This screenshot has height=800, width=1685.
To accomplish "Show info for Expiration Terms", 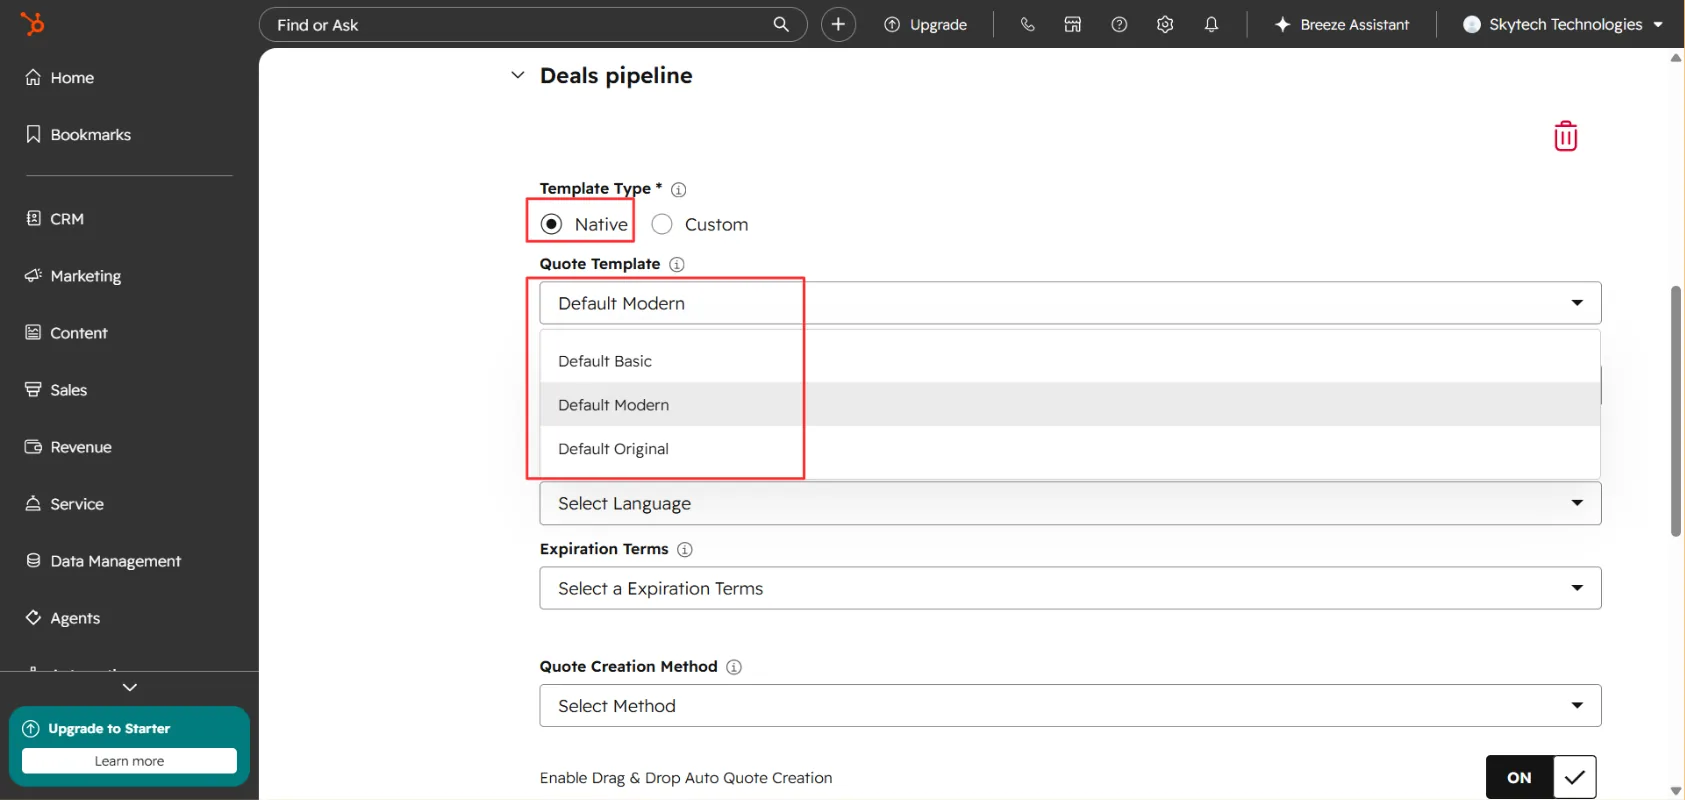I will click(685, 549).
